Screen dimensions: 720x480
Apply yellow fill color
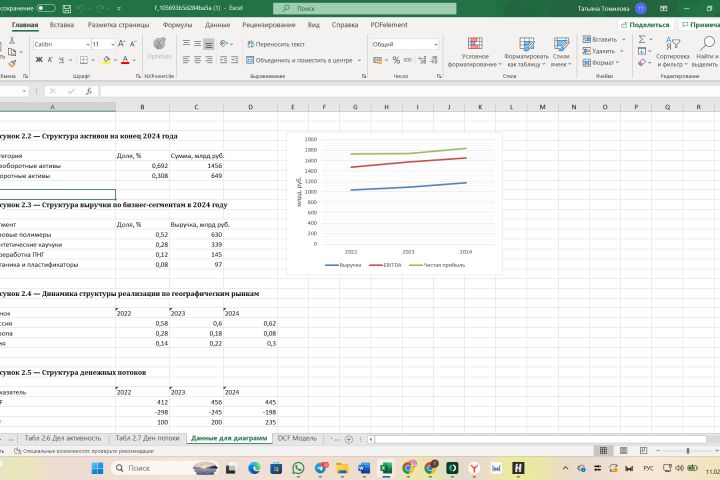(106, 60)
